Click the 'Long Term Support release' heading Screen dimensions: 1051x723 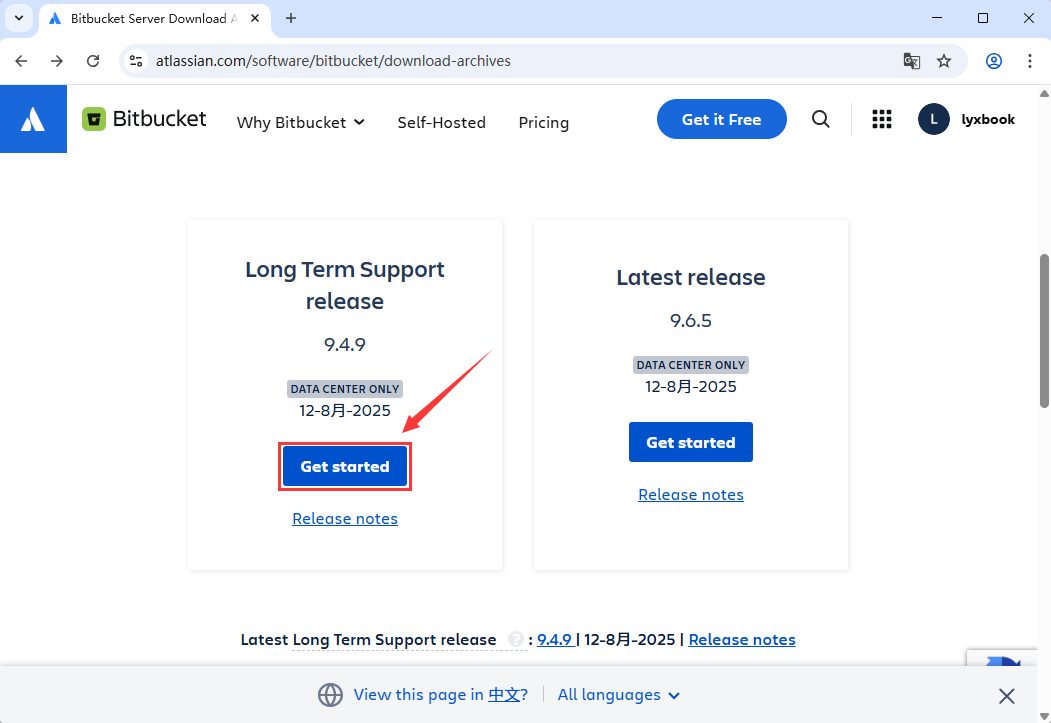pos(345,285)
